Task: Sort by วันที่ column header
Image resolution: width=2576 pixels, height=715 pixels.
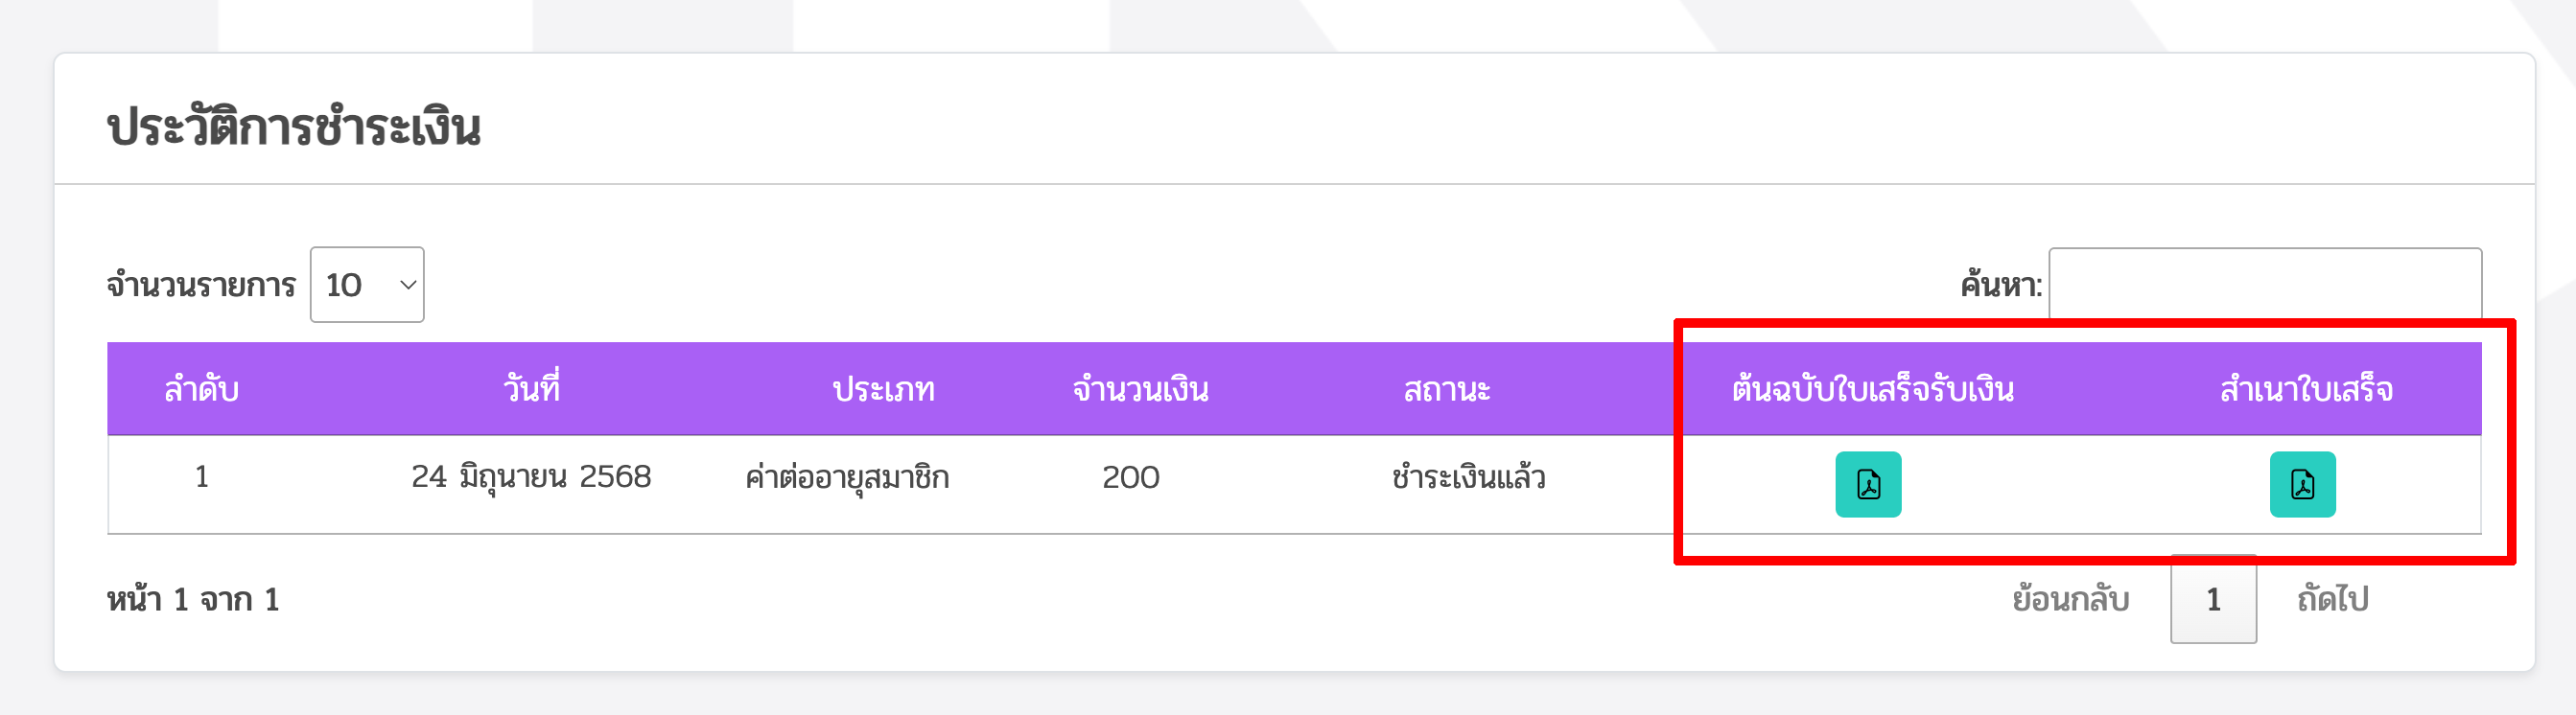Action: [x=531, y=389]
